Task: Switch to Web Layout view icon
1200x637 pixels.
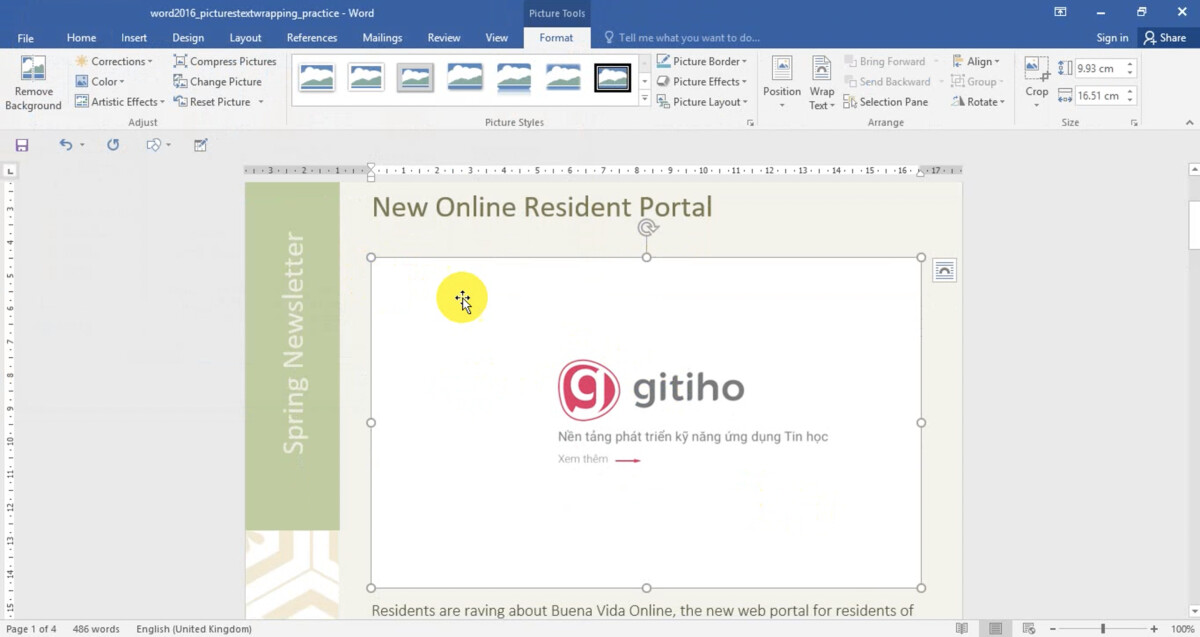Action: [1029, 629]
